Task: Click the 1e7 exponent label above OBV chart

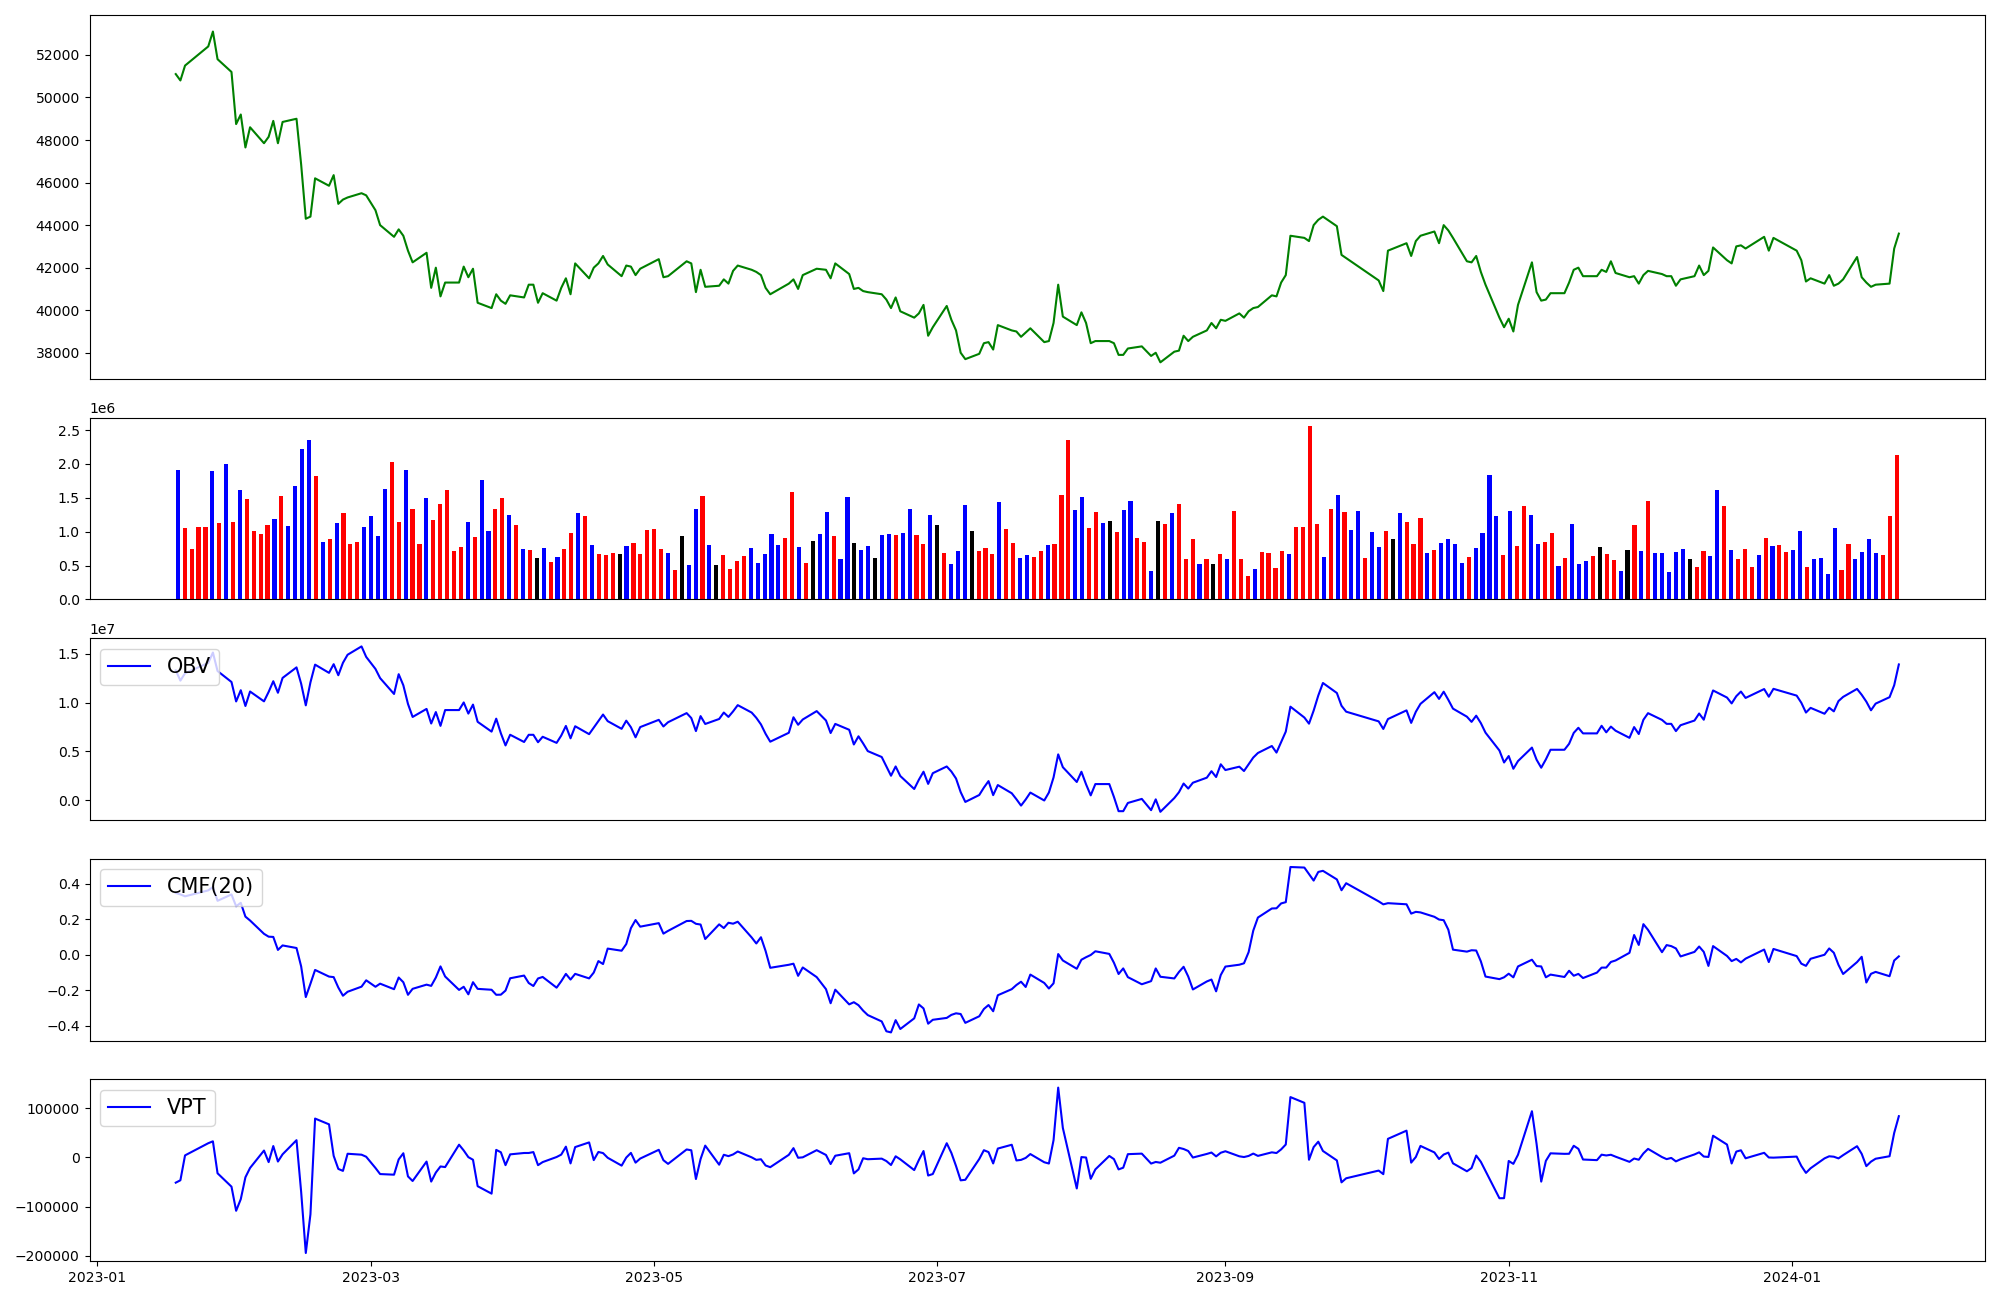Action: 102,629
